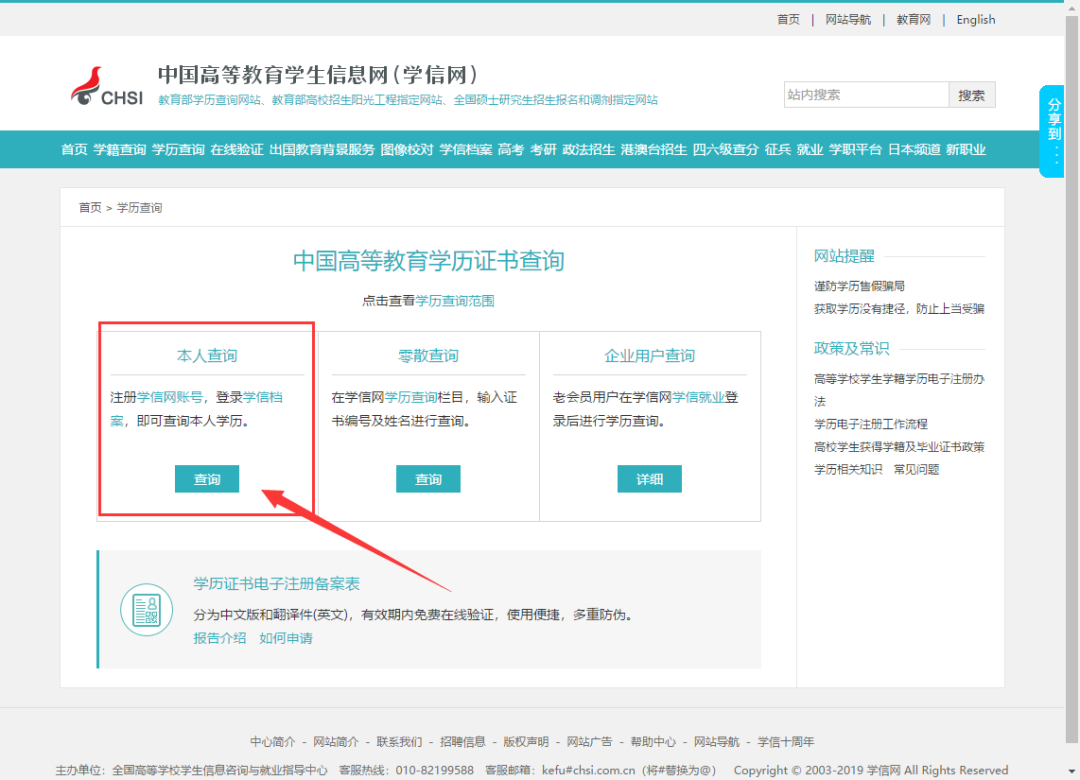Screen dimensions: 1080x780
Task: Open 谨防学历售假骗局 notice
Action: coord(859,286)
